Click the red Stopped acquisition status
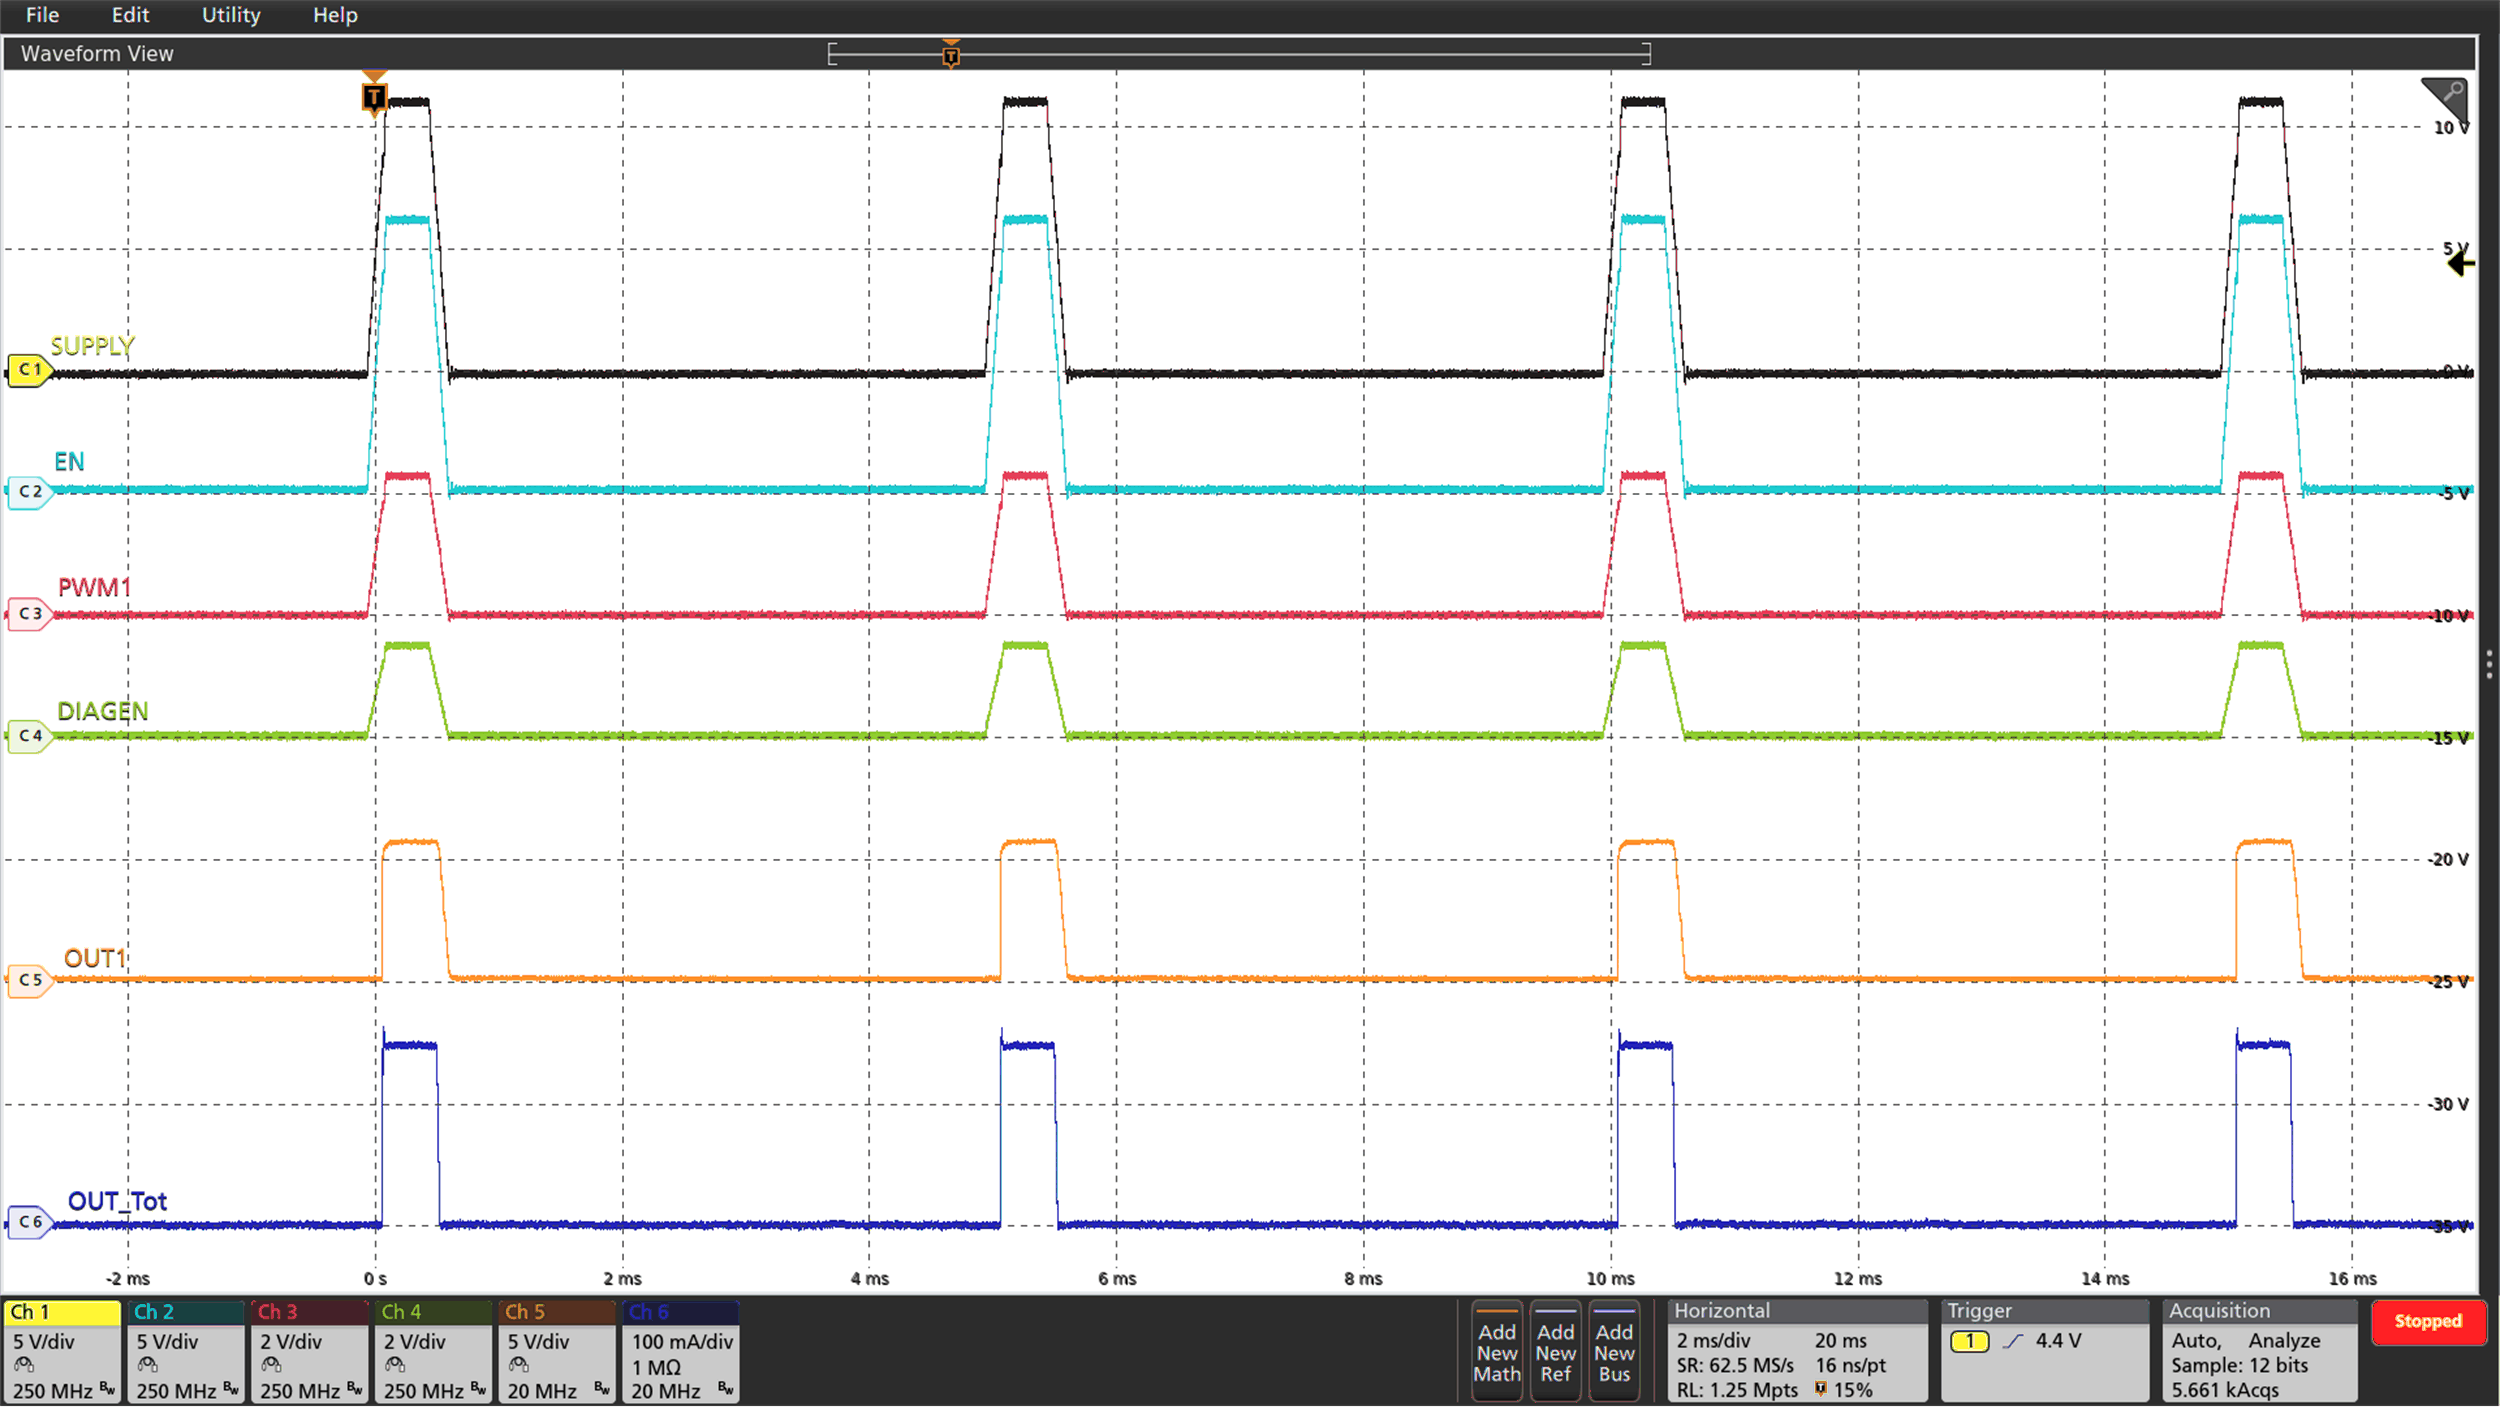This screenshot has height=1407, width=2501. click(x=2429, y=1321)
